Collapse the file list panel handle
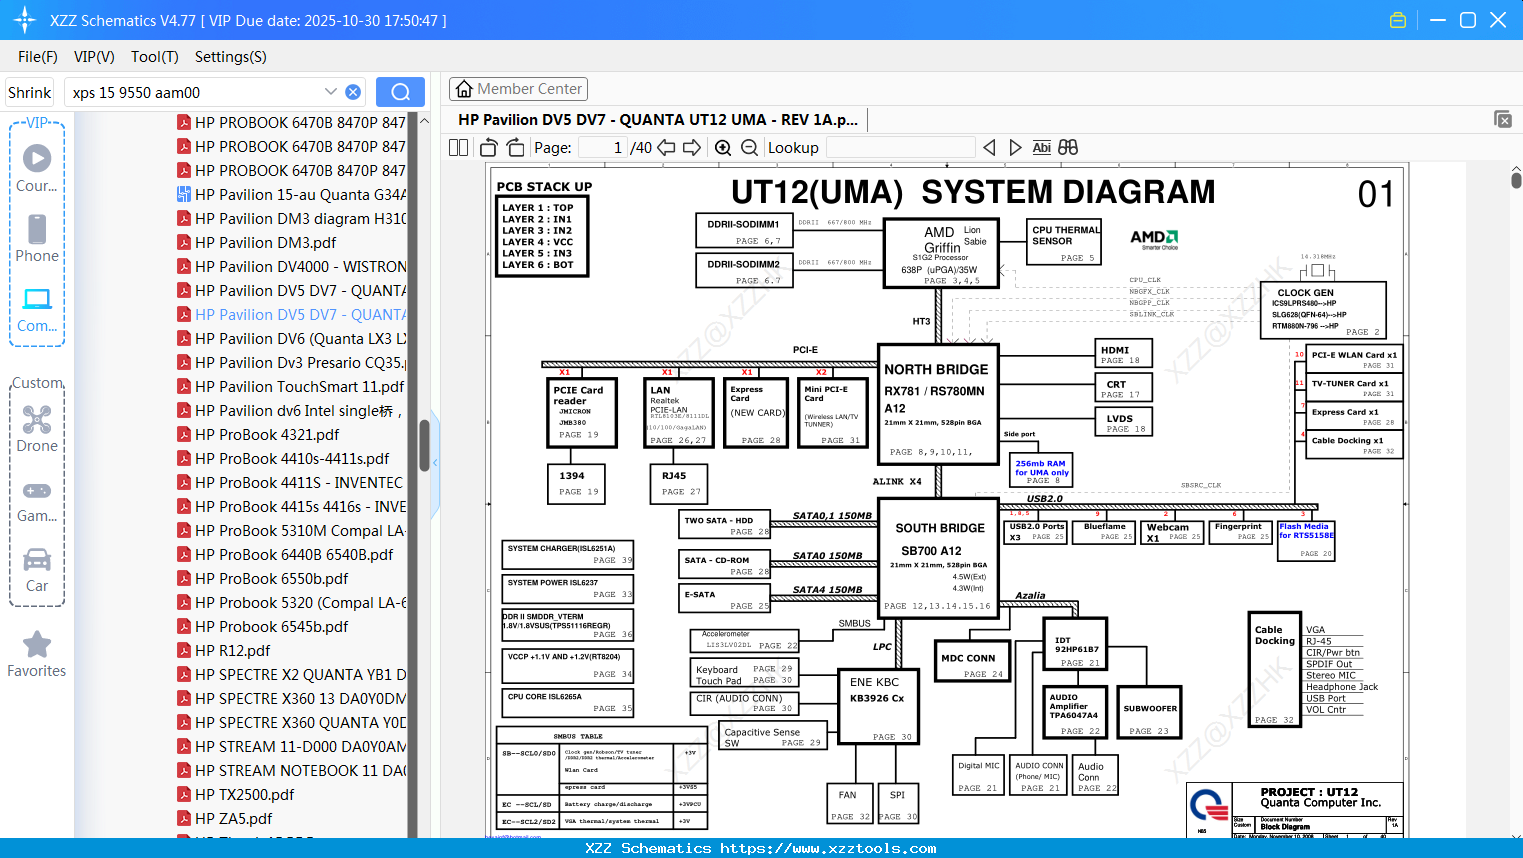 point(435,464)
